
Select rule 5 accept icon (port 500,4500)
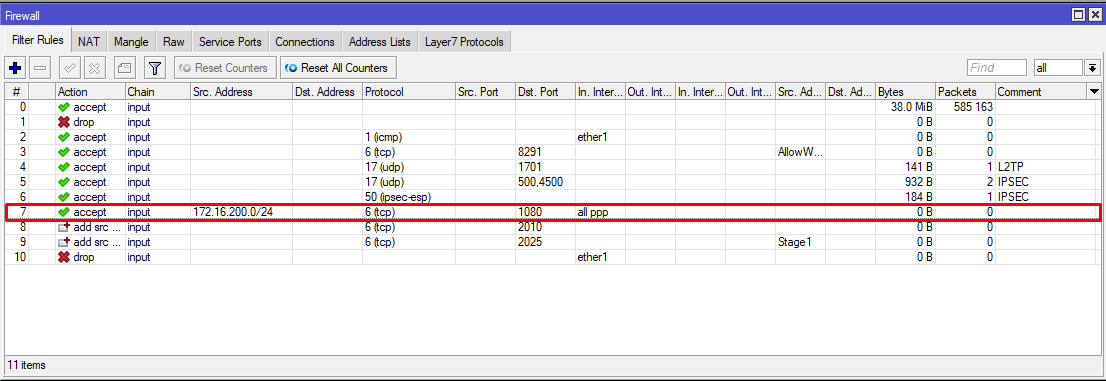[x=64, y=182]
